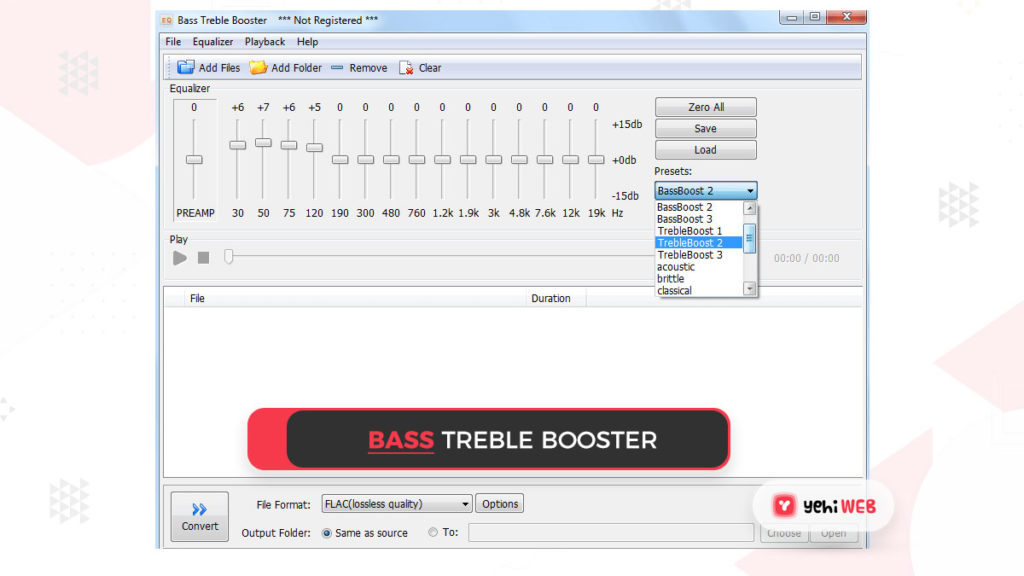Click the output folder path field
The height and width of the screenshot is (576, 1024).
tap(610, 533)
